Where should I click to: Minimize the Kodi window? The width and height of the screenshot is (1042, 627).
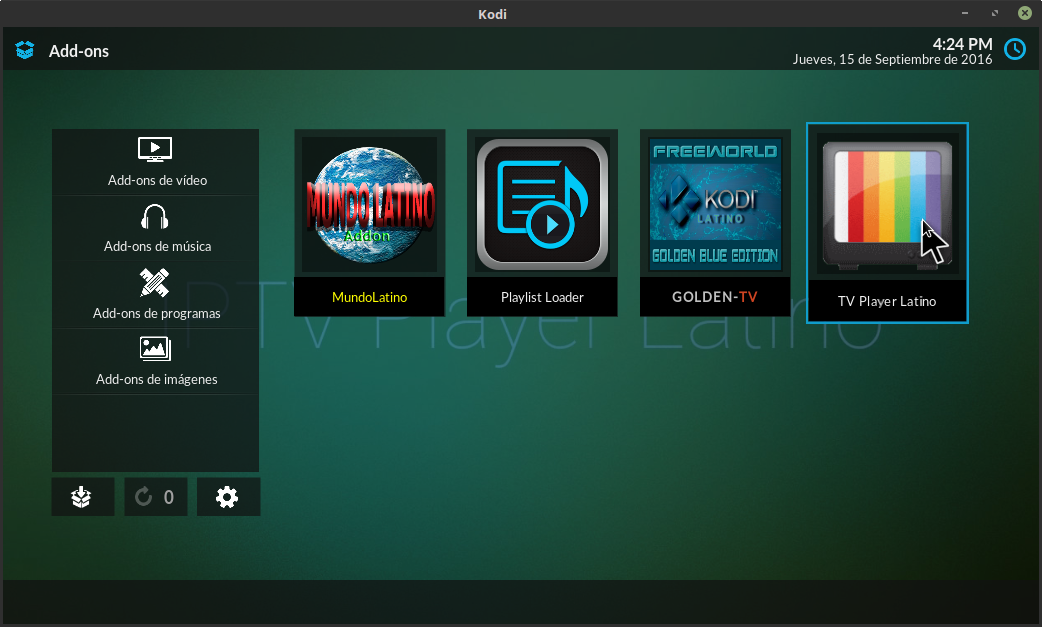965,13
